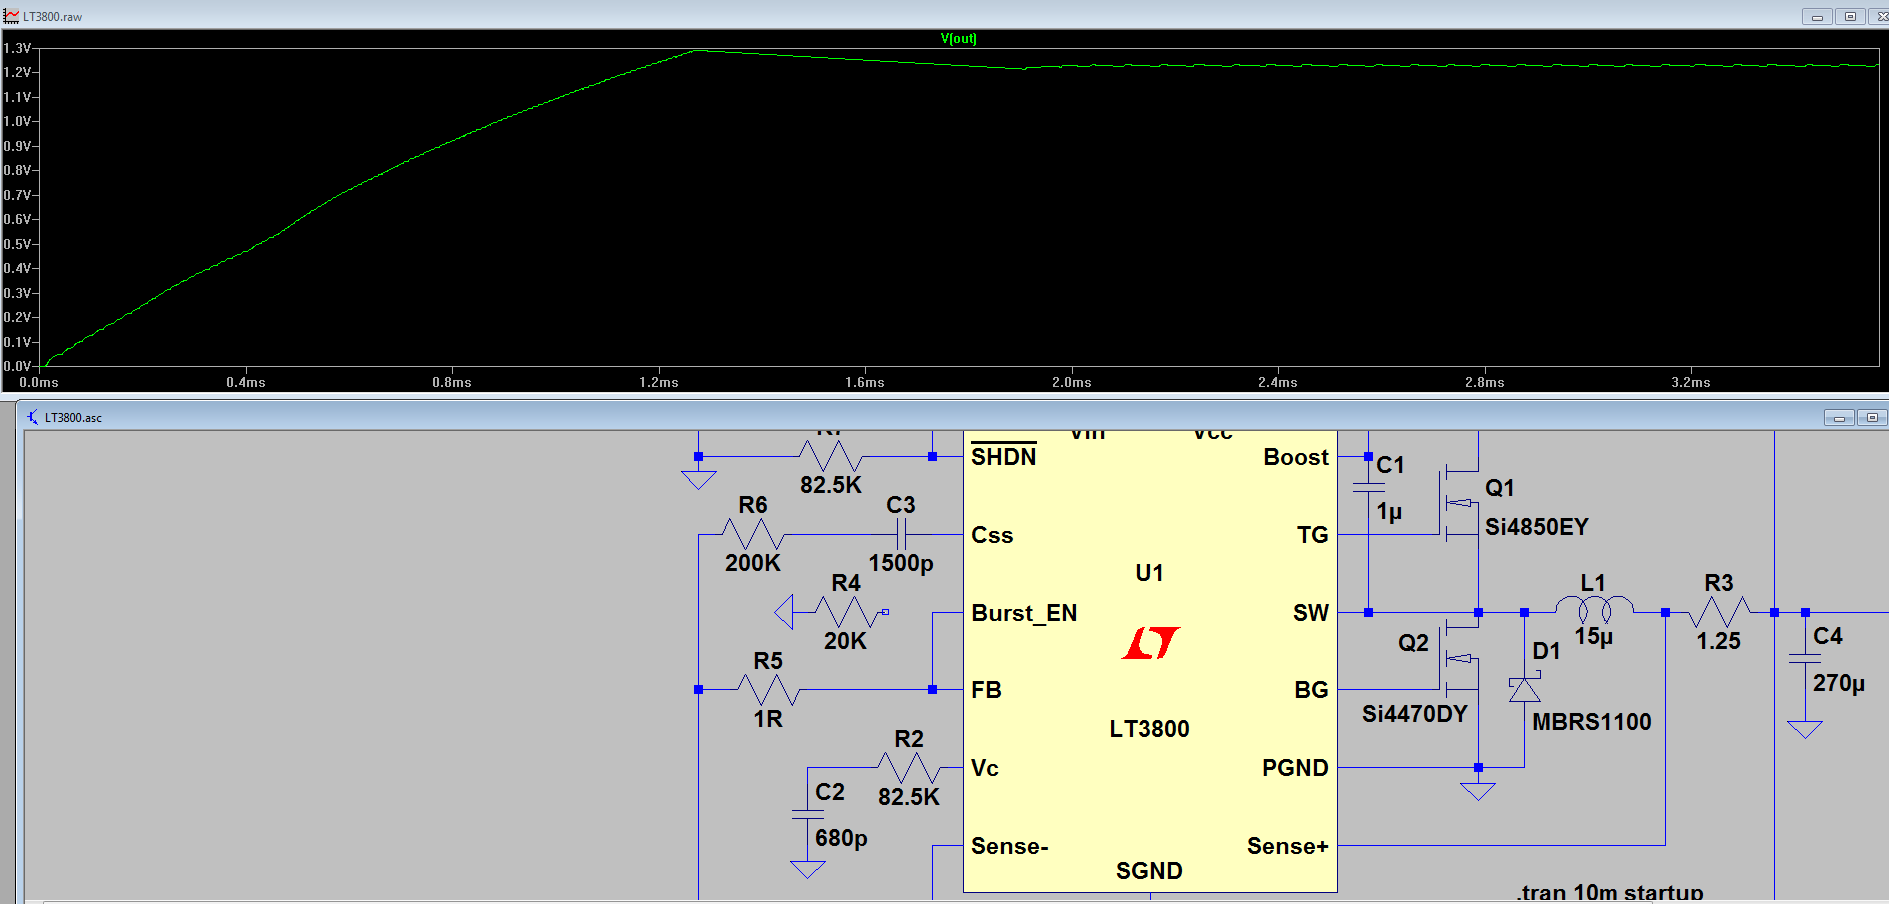Click the 1.3V vertical axis label

(17, 48)
